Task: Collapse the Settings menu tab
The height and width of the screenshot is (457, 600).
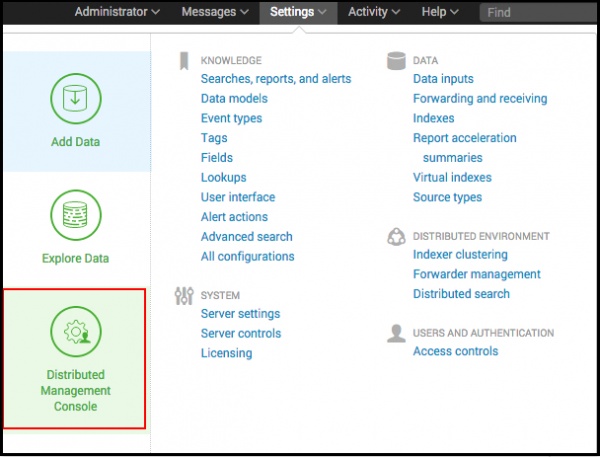Action: (298, 13)
